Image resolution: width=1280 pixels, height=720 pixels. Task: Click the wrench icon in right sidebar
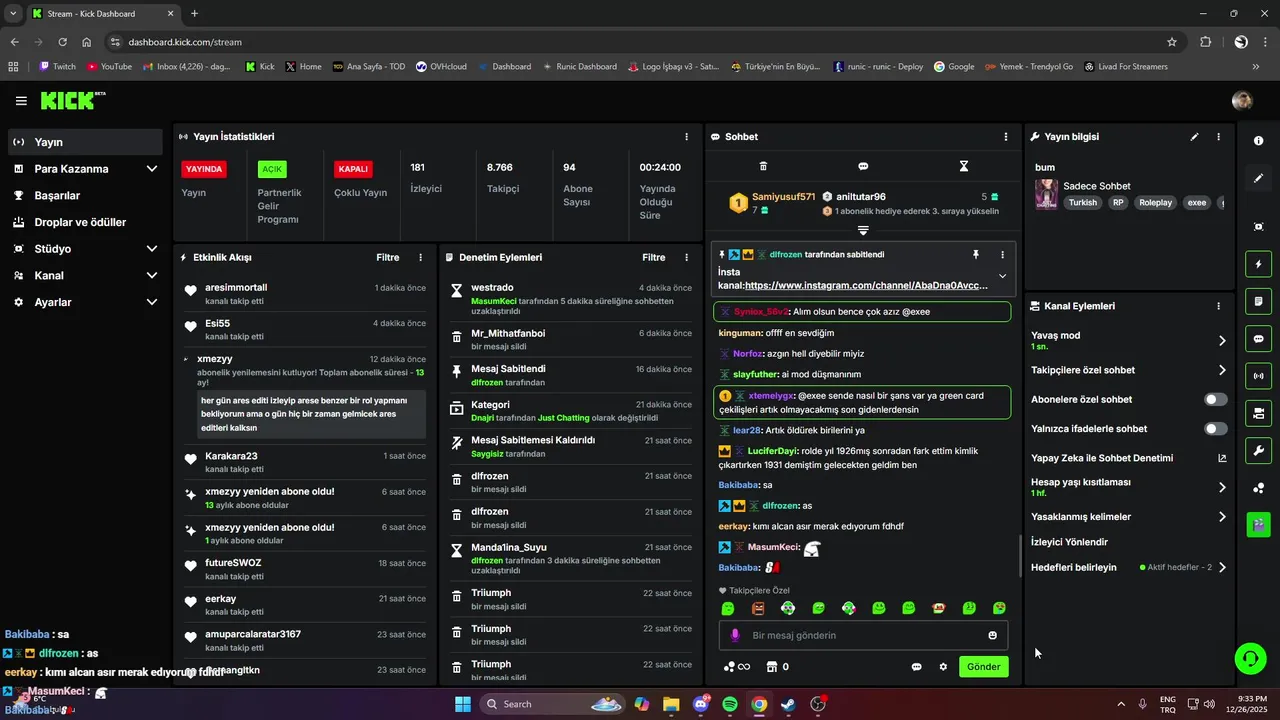(1258, 450)
